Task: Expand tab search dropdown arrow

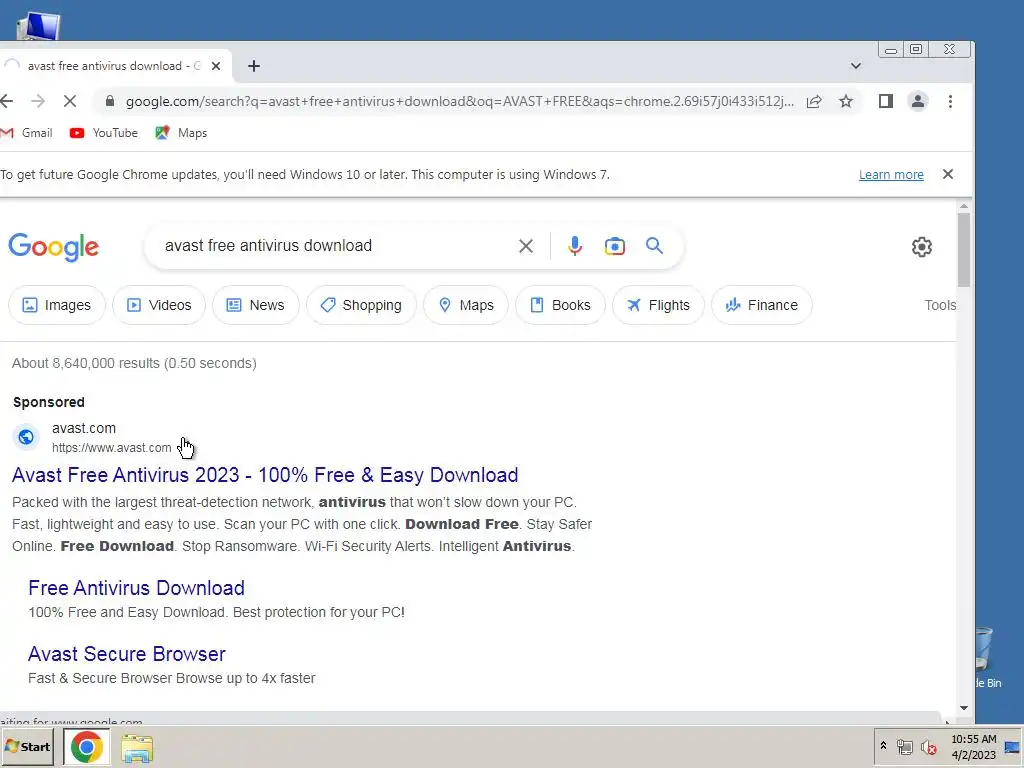Action: pyautogui.click(x=856, y=66)
